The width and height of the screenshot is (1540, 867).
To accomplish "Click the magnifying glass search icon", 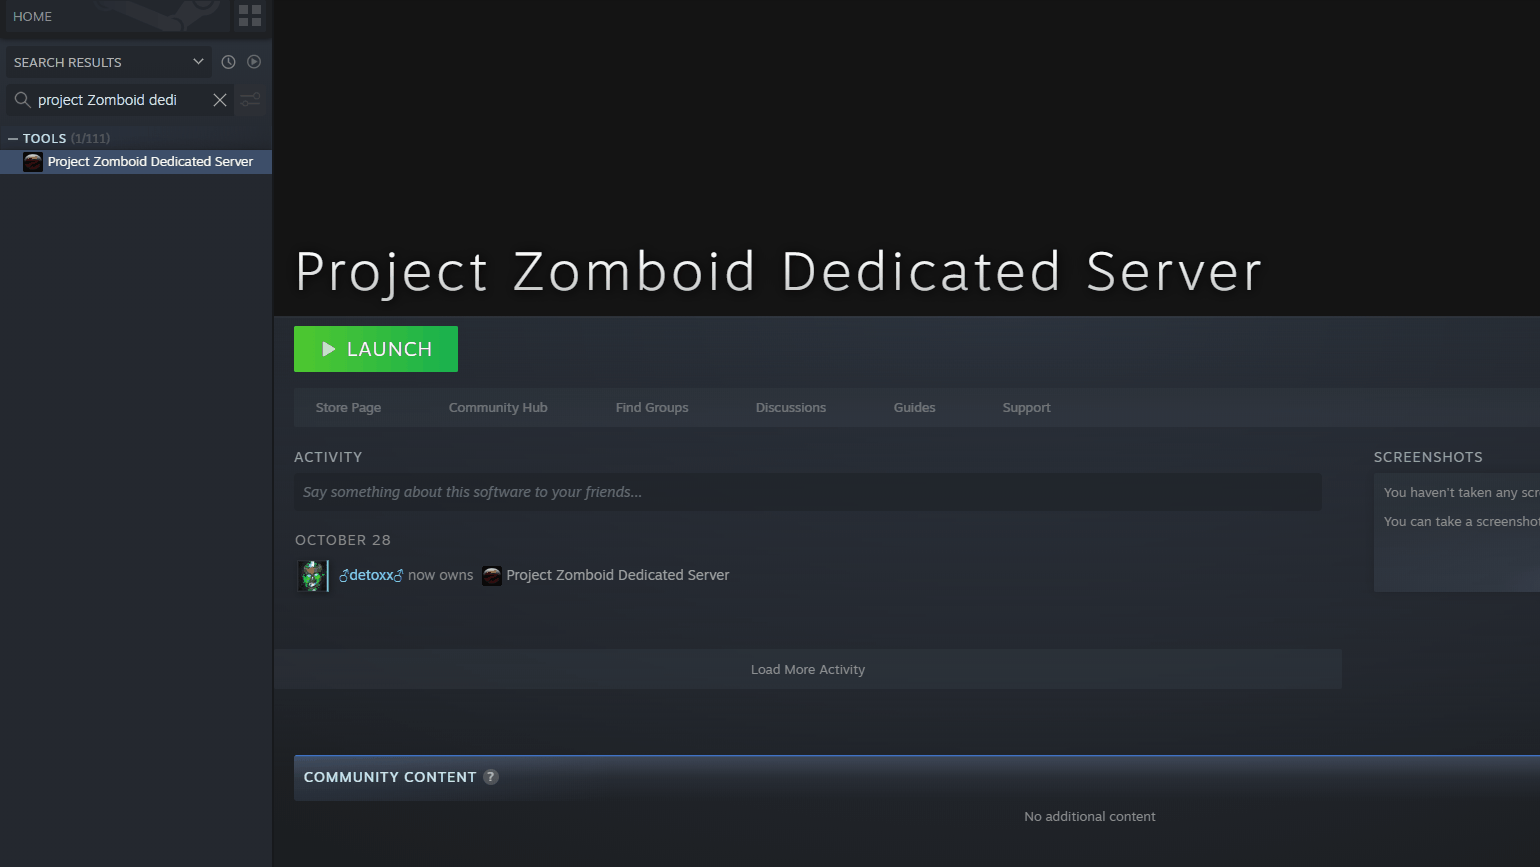I will pos(22,100).
